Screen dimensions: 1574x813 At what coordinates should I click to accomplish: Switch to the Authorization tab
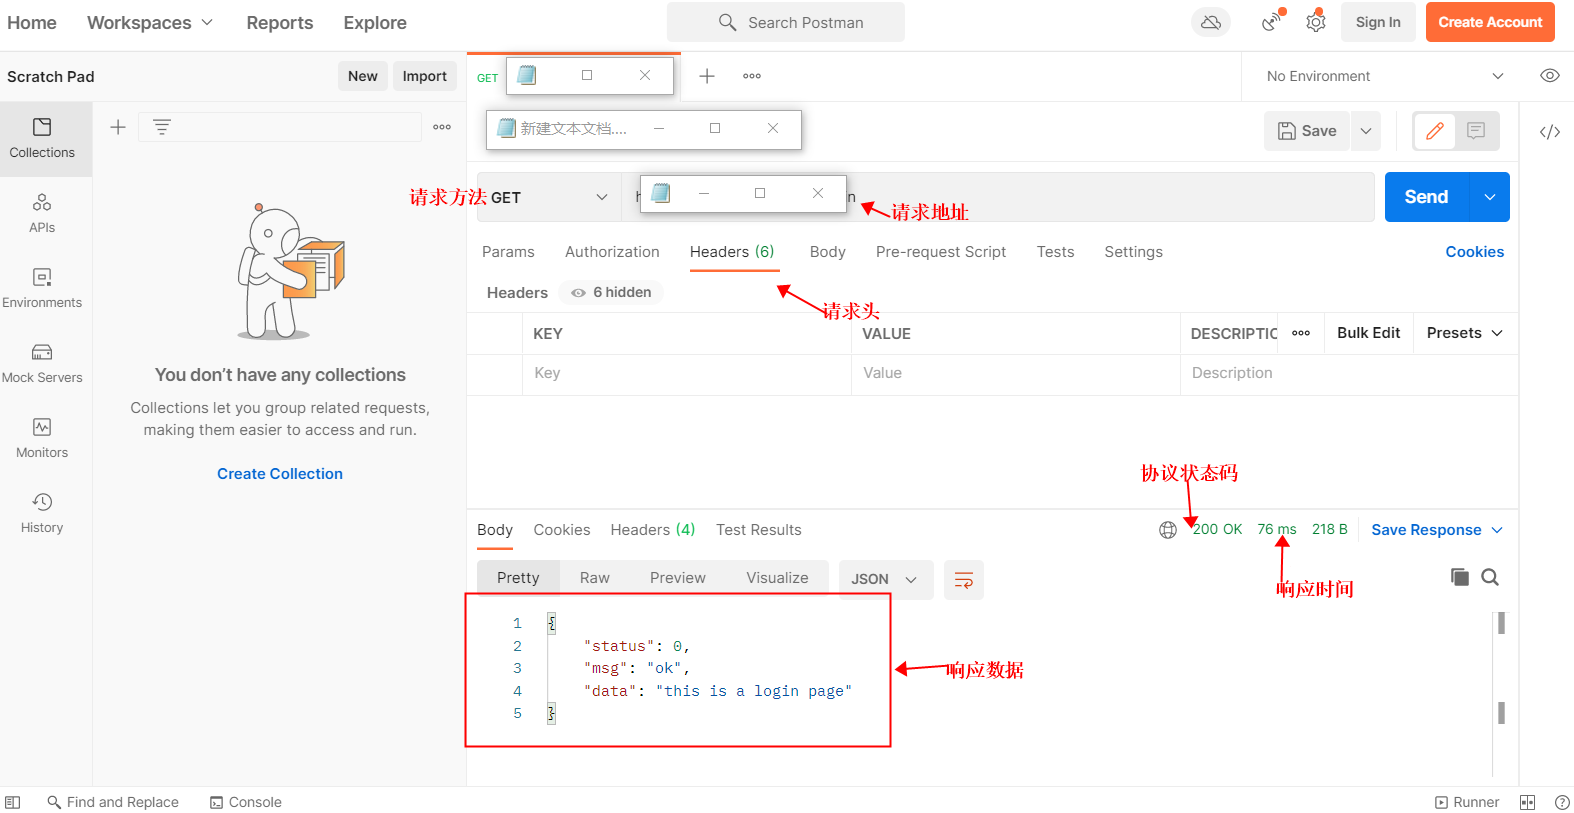(612, 252)
